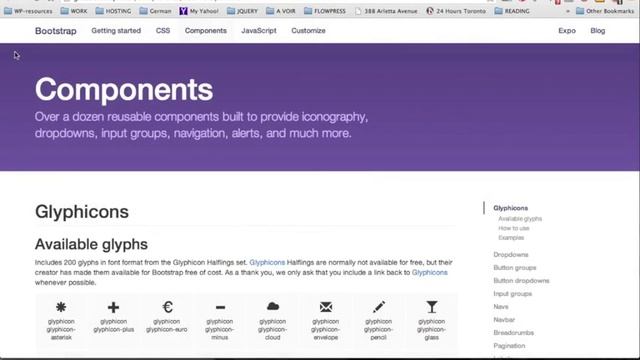640x360 pixels.
Task: Open the Blog link
Action: tap(598, 31)
